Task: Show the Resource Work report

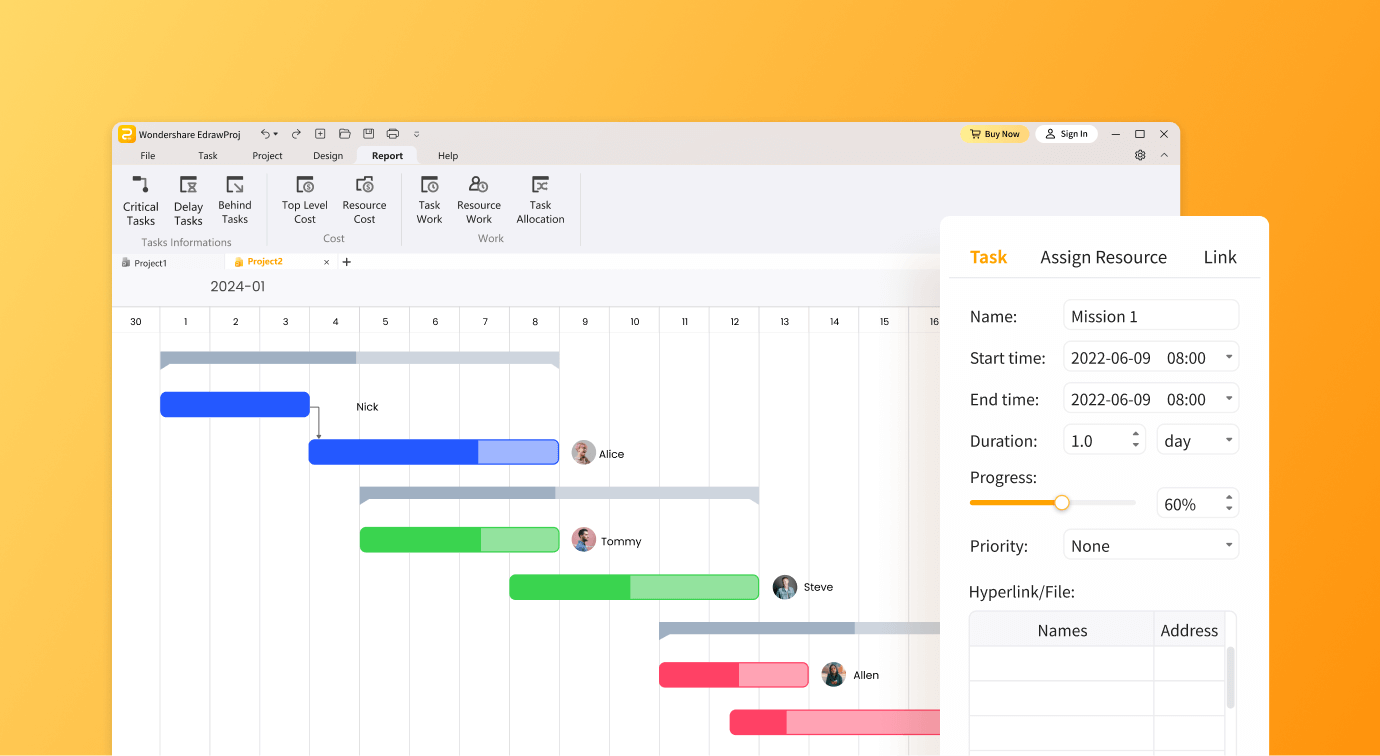Action: pos(479,200)
